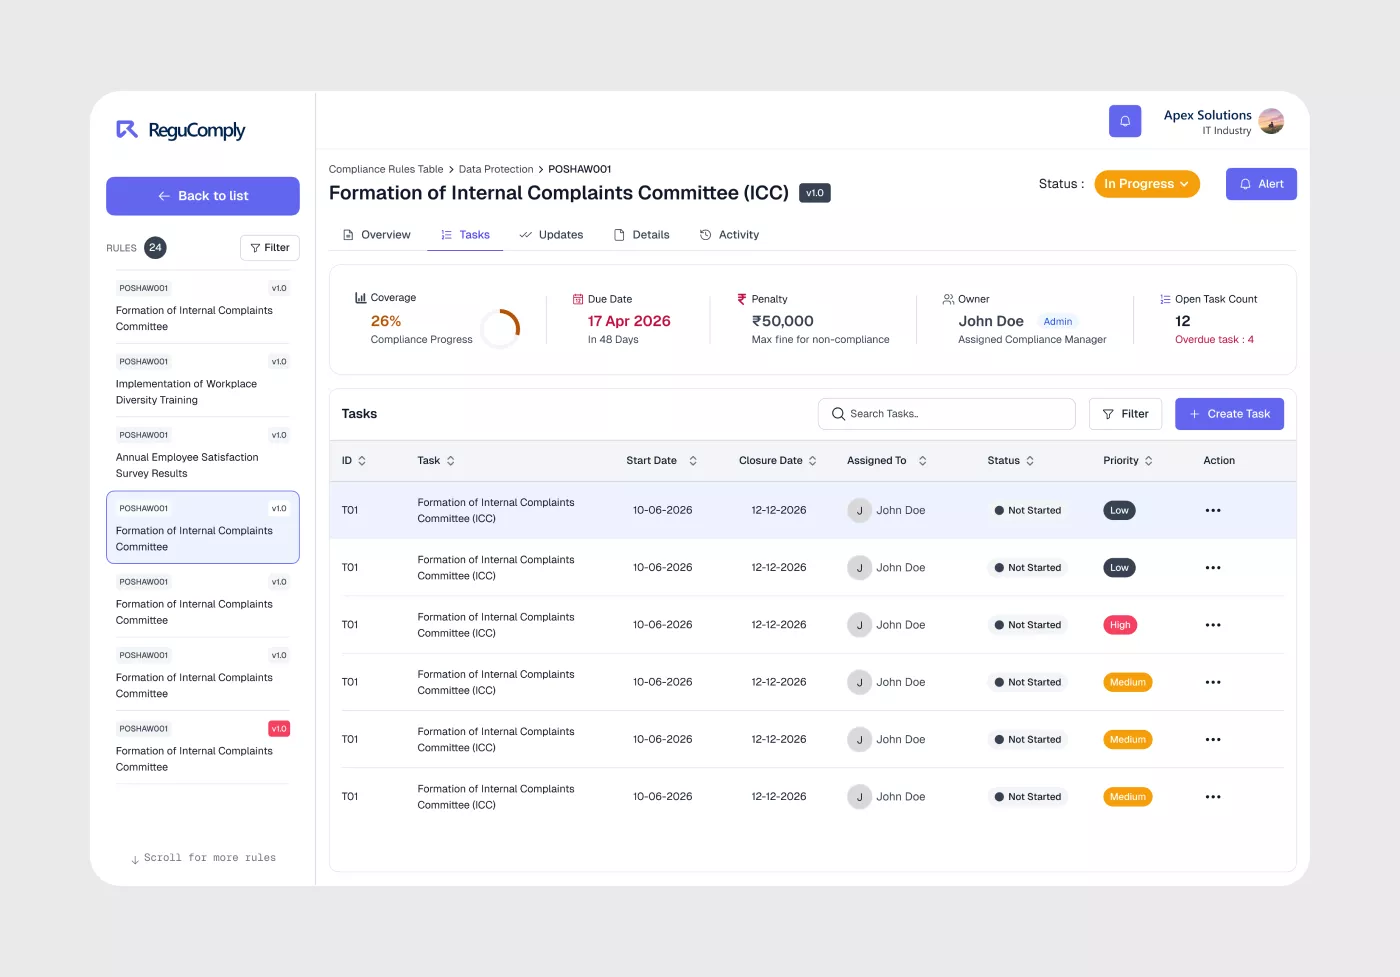Click the Back to list button
Image resolution: width=1400 pixels, height=977 pixels.
coord(203,196)
